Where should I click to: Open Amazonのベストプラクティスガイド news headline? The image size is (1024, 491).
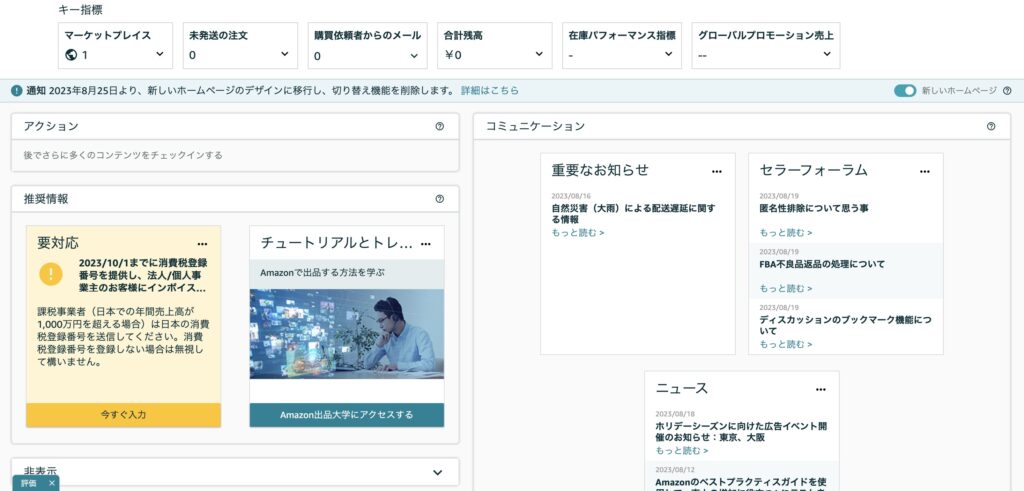741,484
